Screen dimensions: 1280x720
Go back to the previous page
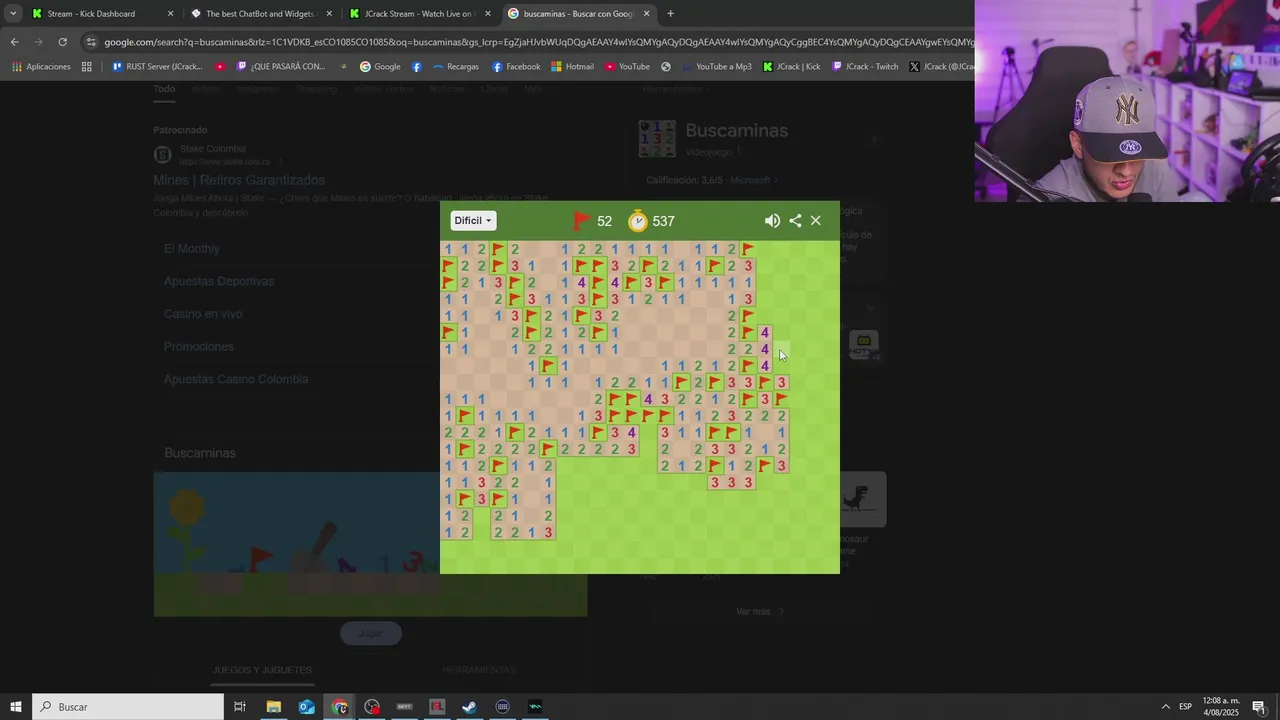14,42
